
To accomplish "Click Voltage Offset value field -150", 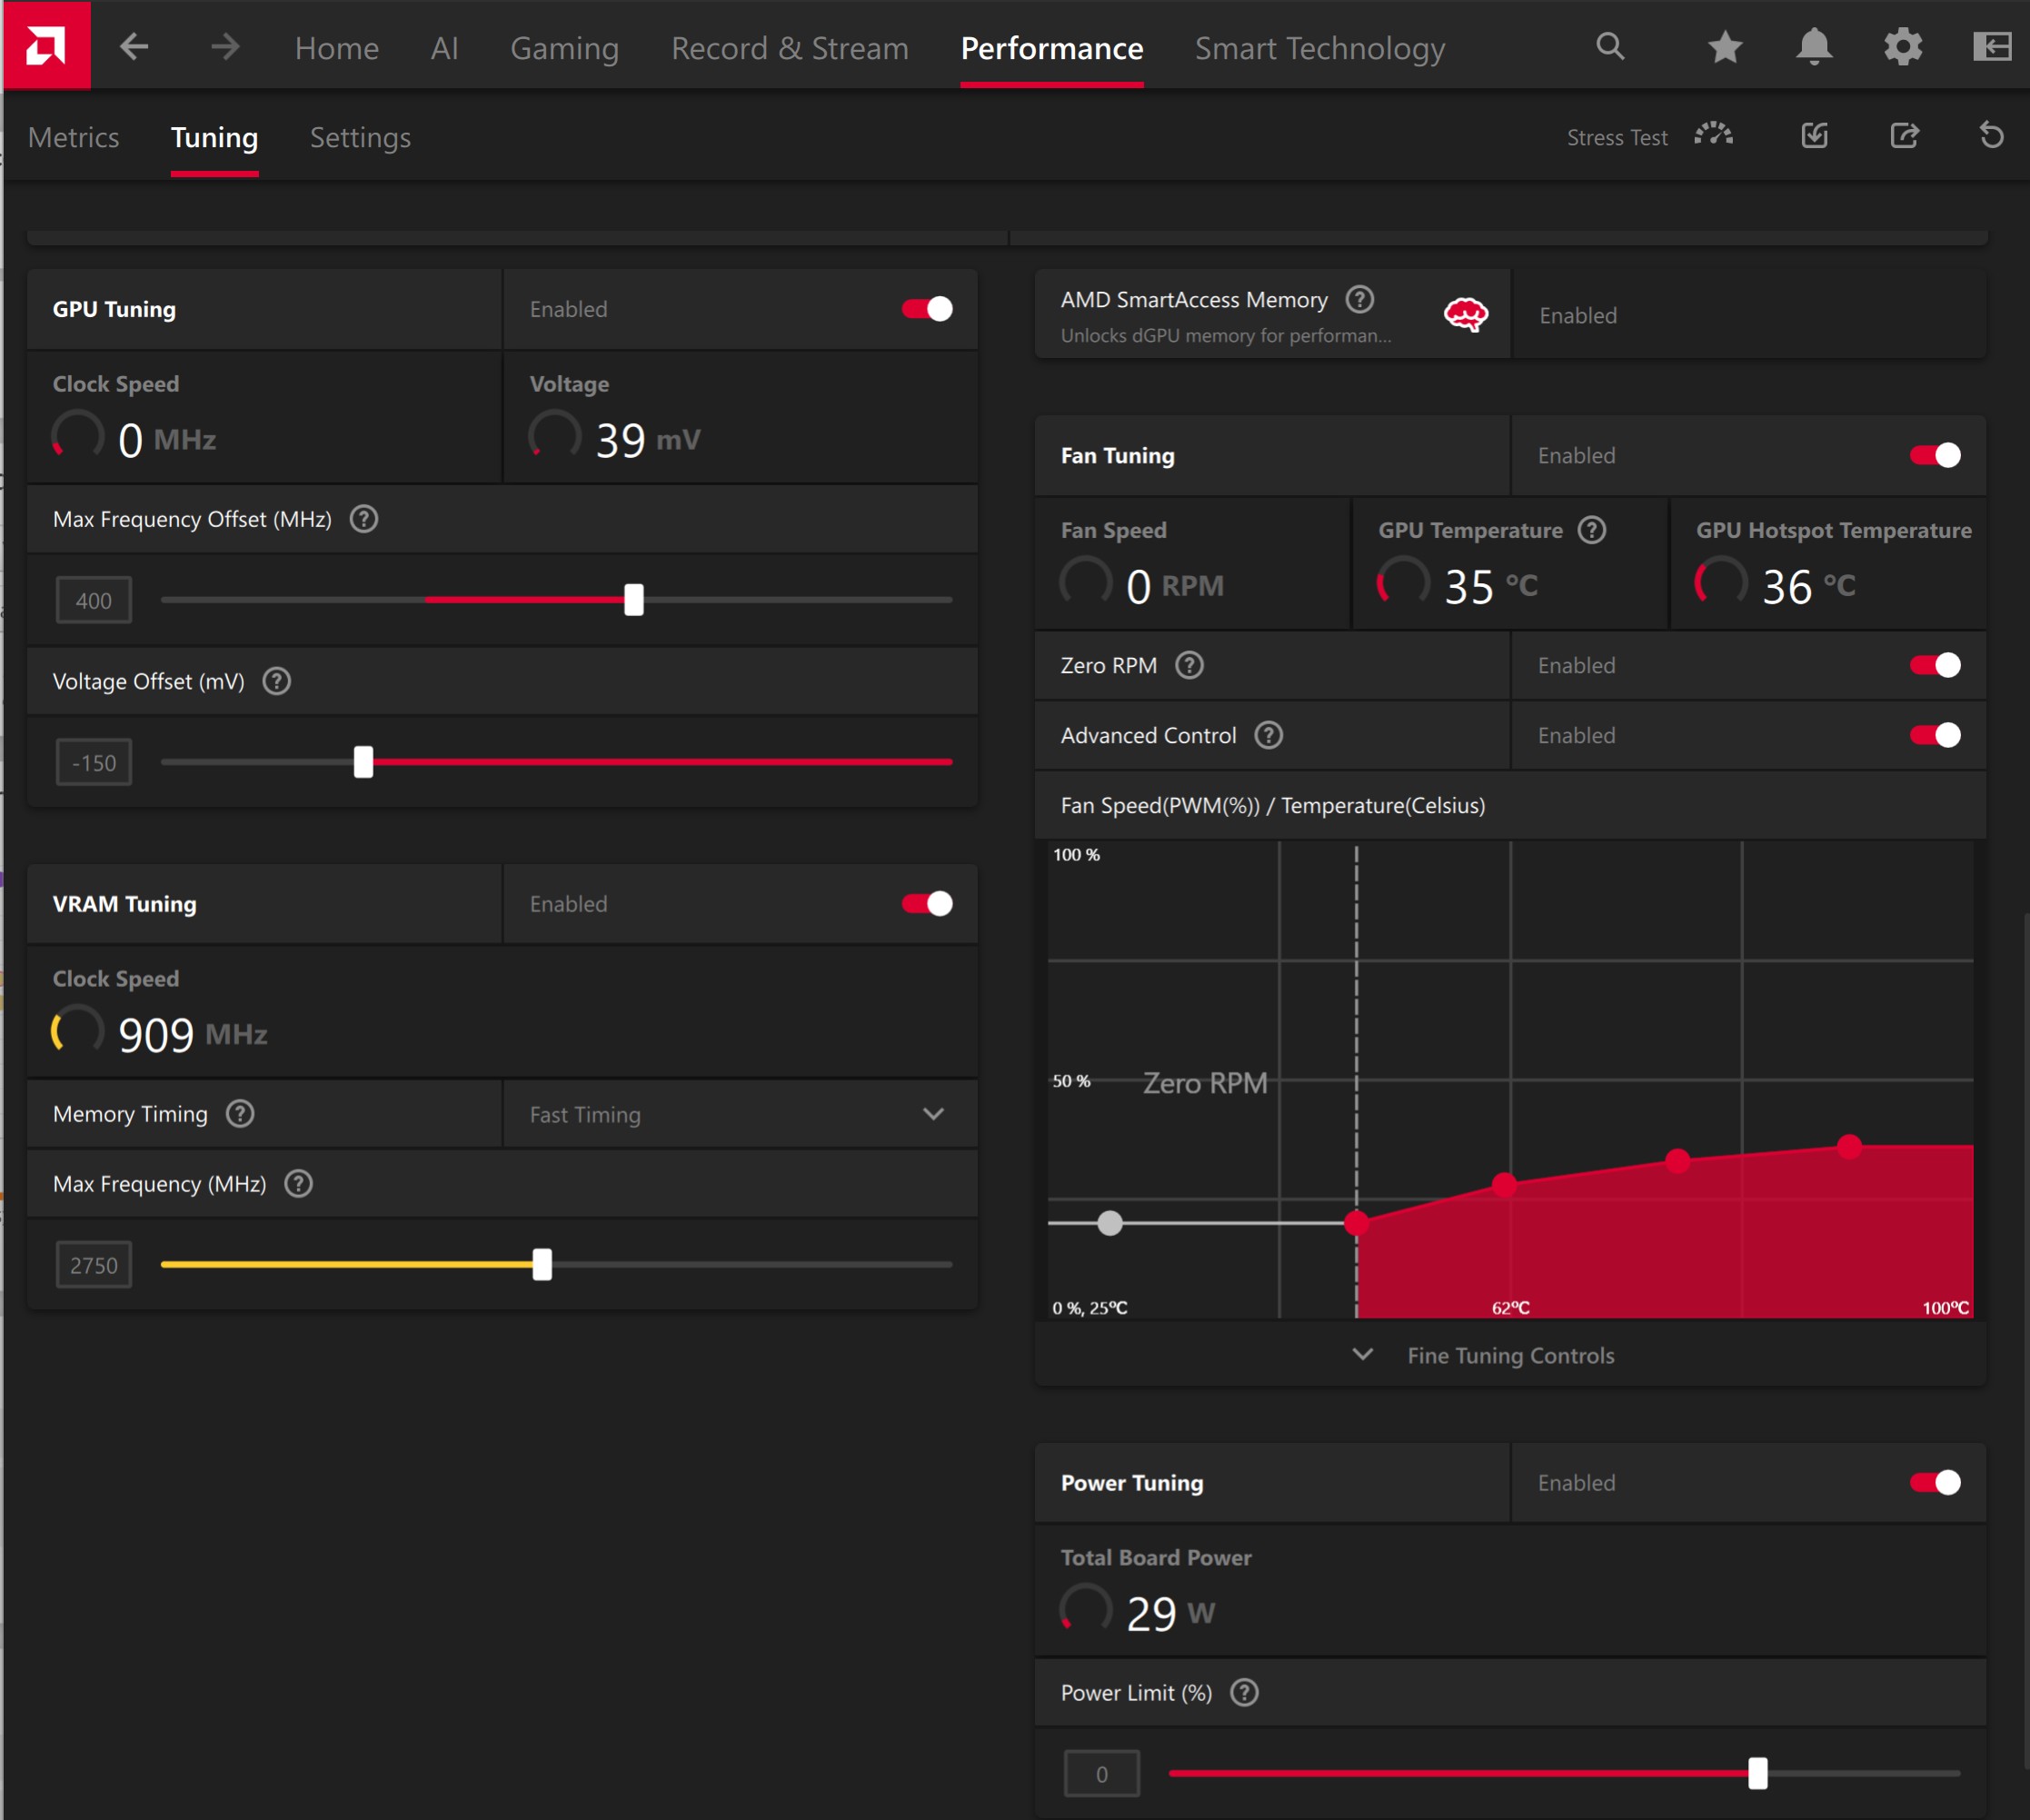I will click(94, 762).
